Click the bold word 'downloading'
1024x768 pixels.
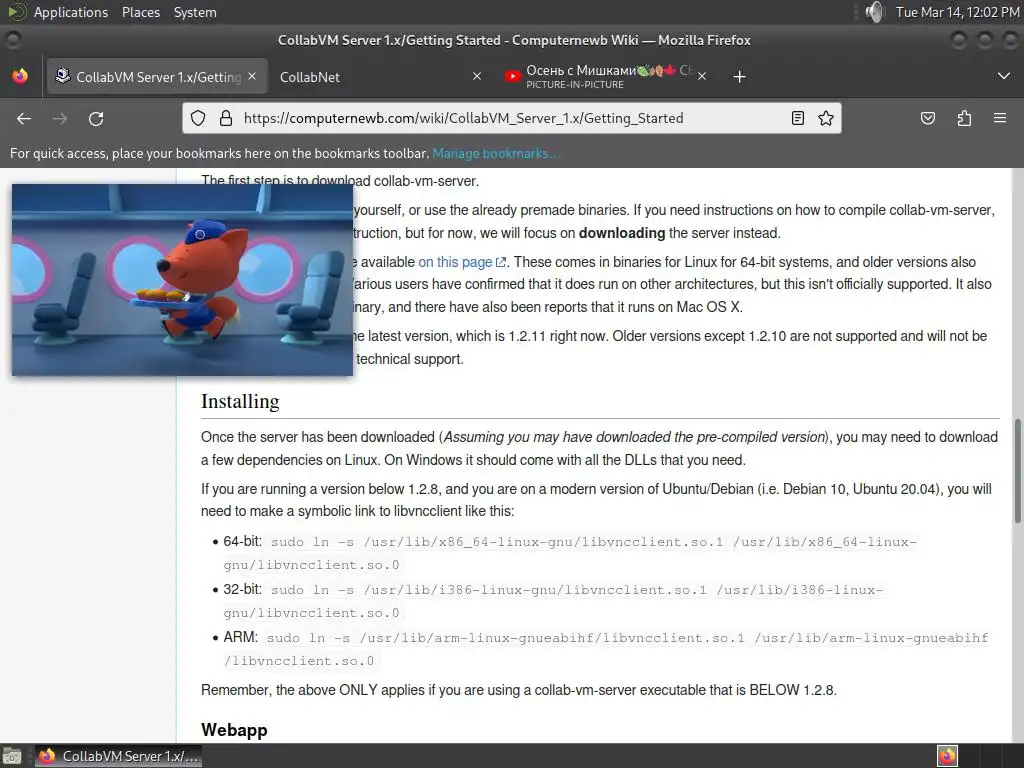coord(622,233)
